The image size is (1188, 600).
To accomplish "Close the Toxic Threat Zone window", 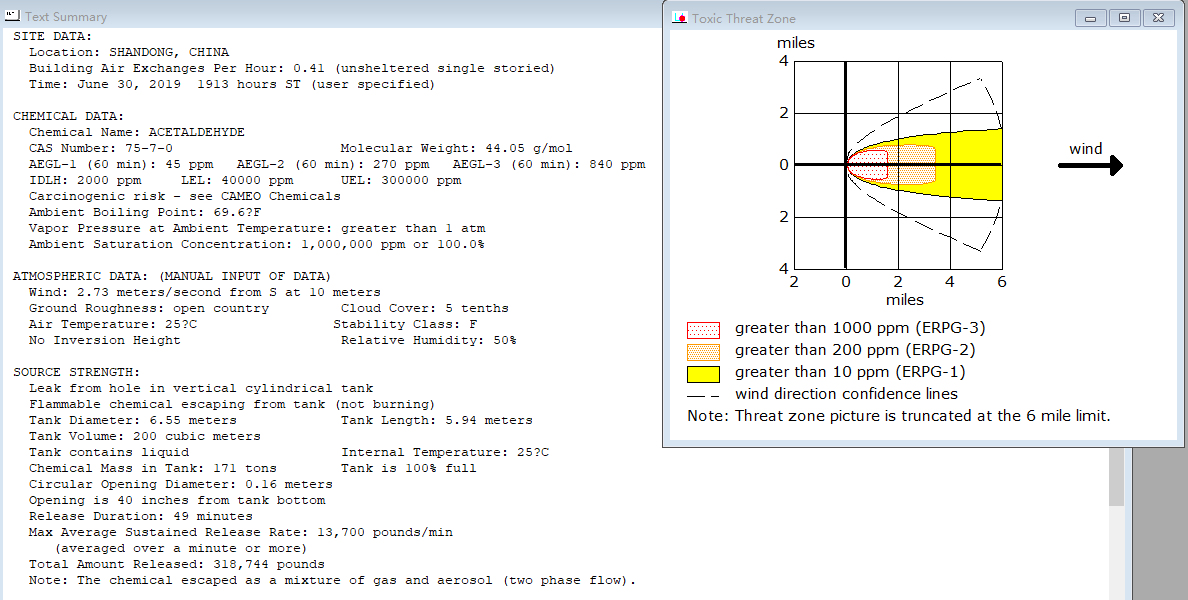I will (x=1158, y=17).
